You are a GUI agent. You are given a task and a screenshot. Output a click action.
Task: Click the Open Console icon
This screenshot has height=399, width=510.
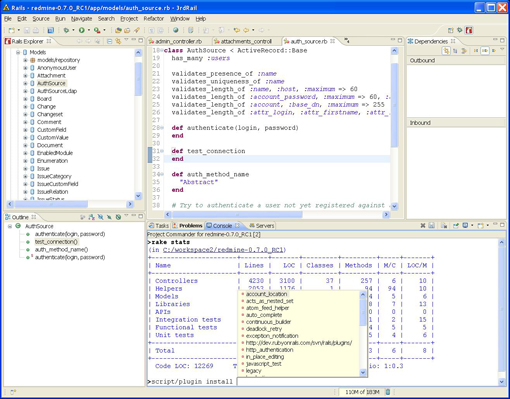481,226
